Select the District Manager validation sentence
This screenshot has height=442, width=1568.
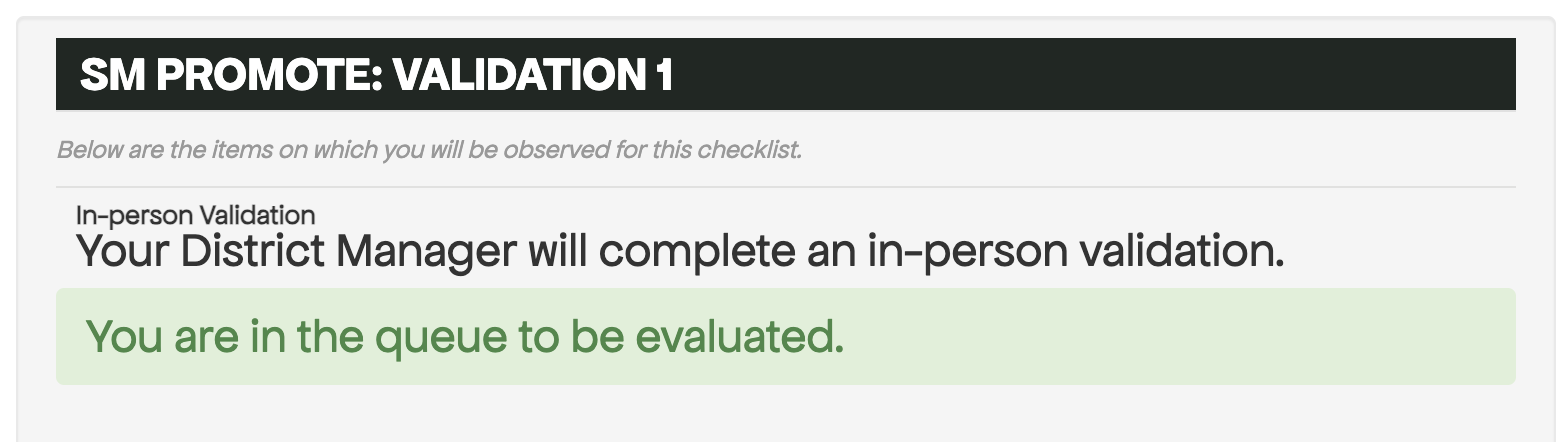coord(680,250)
